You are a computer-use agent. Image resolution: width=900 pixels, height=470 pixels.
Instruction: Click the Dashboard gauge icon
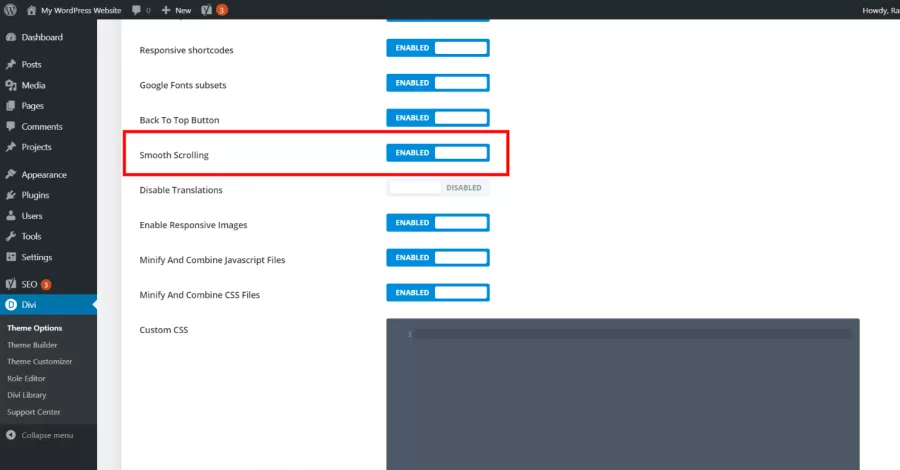11,37
